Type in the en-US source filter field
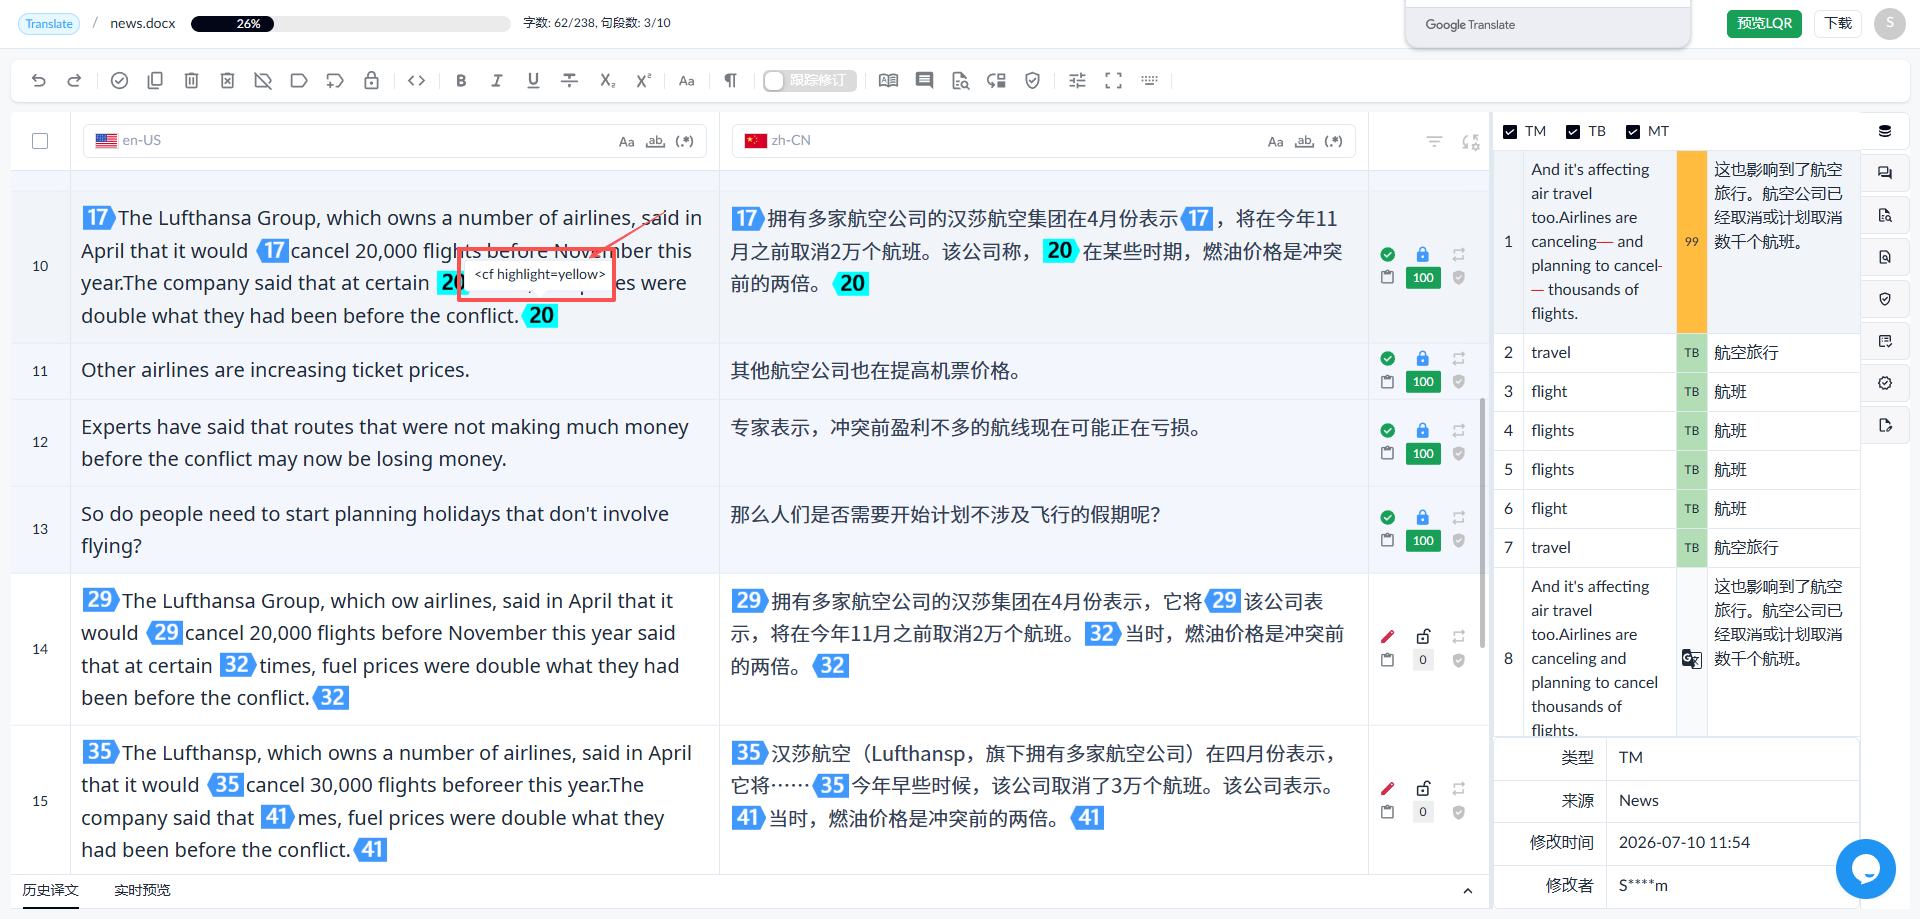 tap(395, 141)
